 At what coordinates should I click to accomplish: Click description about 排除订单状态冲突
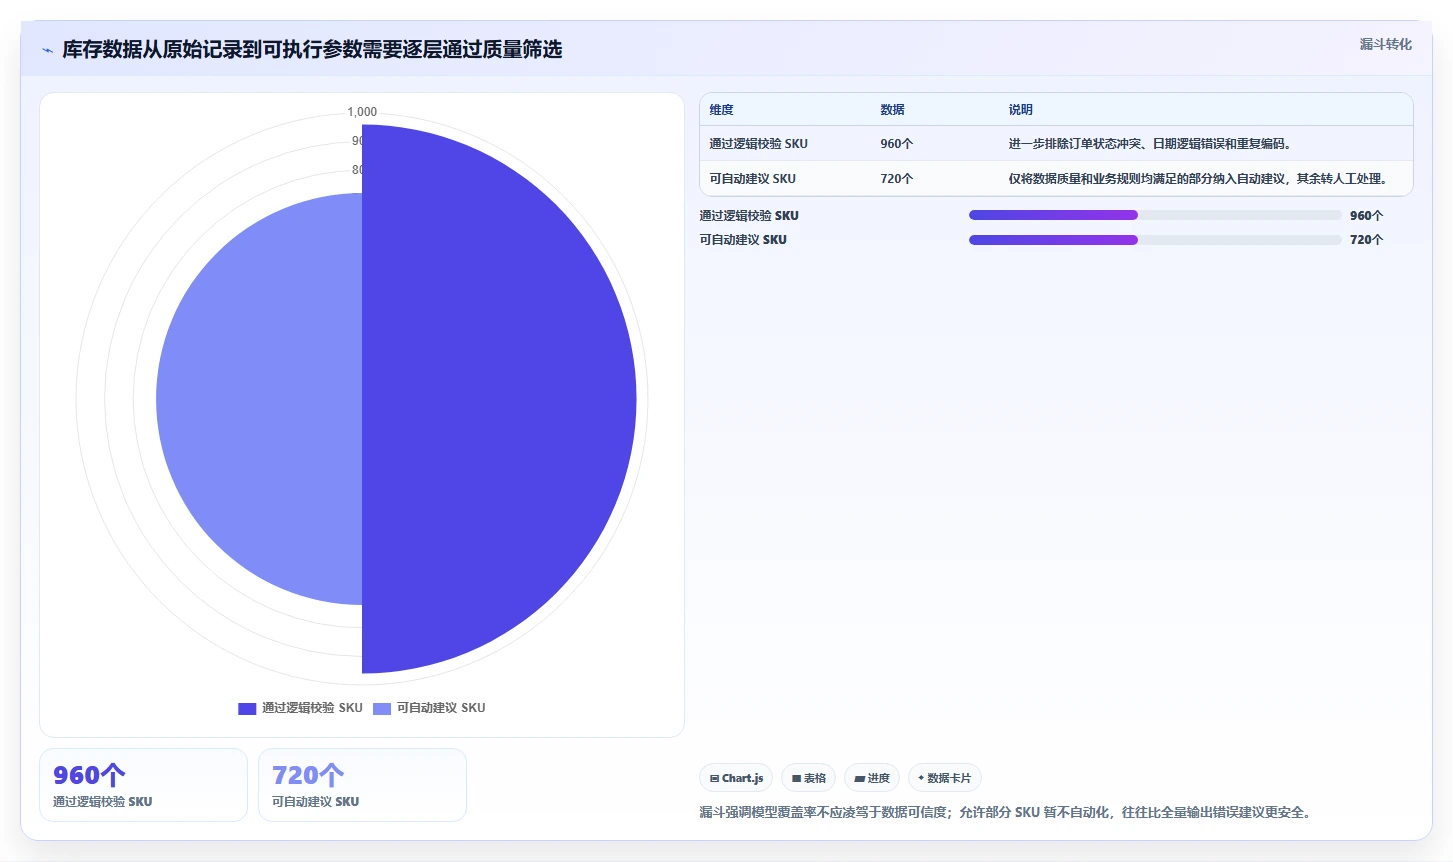(x=1151, y=144)
